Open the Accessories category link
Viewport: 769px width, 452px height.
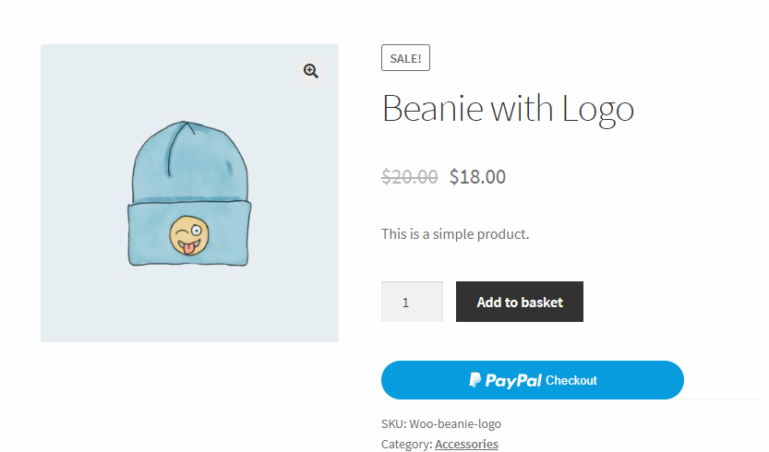tap(466, 444)
